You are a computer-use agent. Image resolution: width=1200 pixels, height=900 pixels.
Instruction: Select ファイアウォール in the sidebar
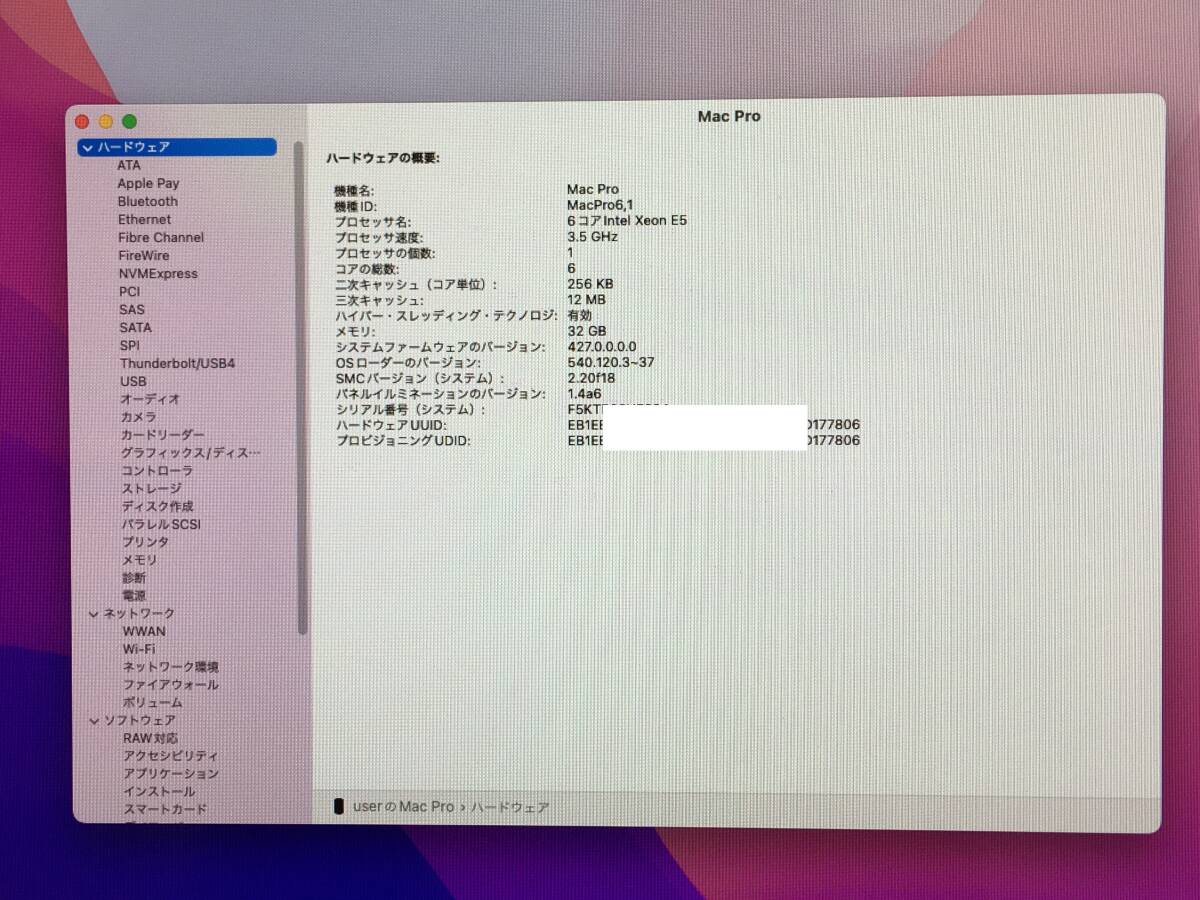(170, 685)
